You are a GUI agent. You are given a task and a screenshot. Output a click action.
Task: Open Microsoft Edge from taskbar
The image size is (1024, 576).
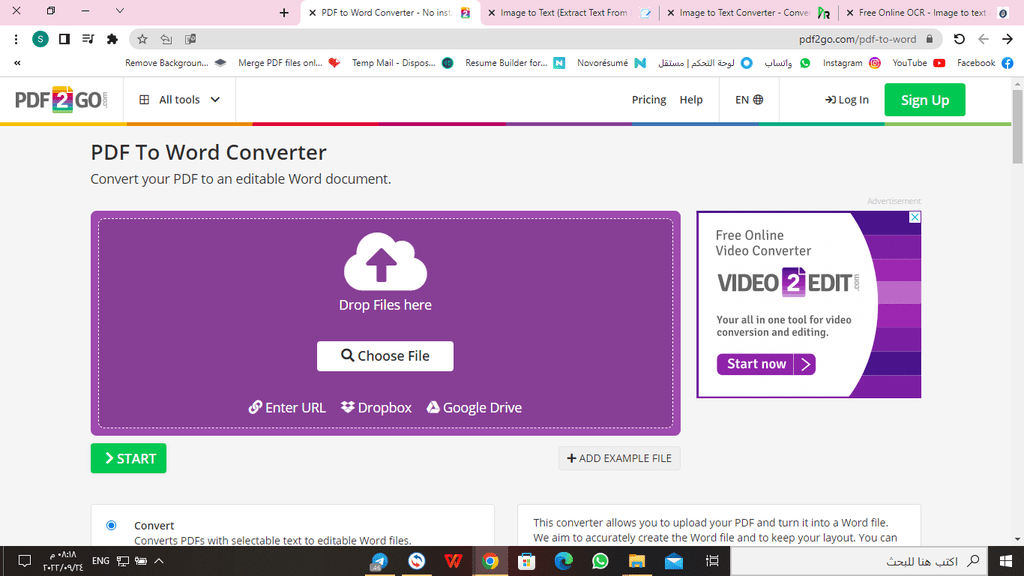click(x=564, y=561)
